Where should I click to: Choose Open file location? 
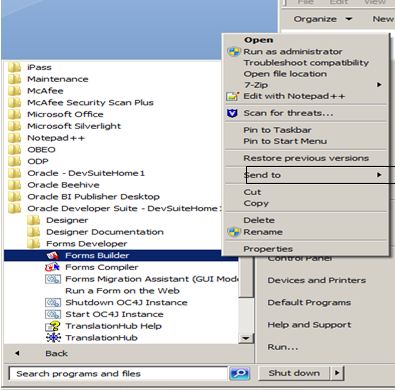click(x=285, y=74)
